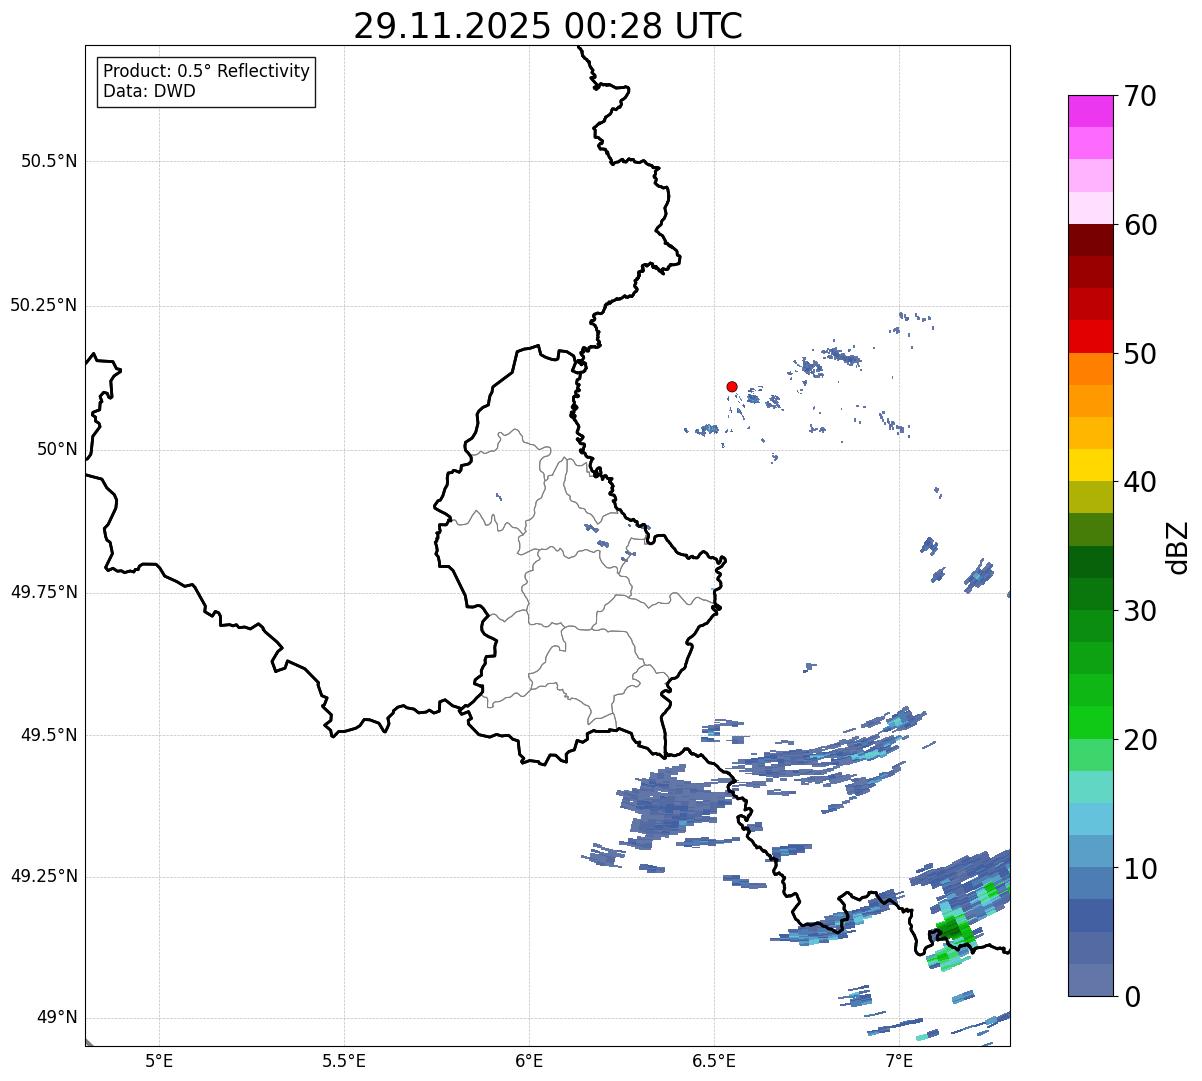Viewport: 1202px width, 1081px height.
Task: Select the 49°N latitude tick label
Action: tap(57, 1018)
